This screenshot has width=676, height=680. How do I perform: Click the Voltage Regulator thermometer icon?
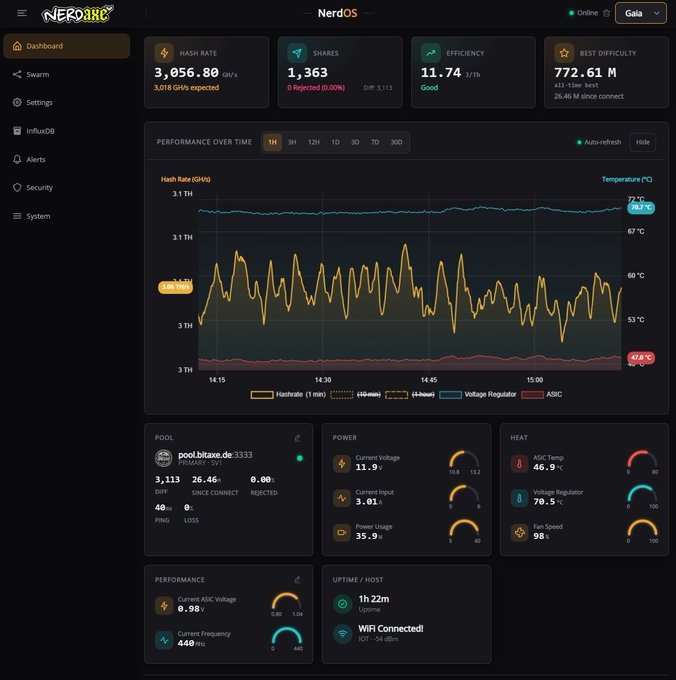519,498
